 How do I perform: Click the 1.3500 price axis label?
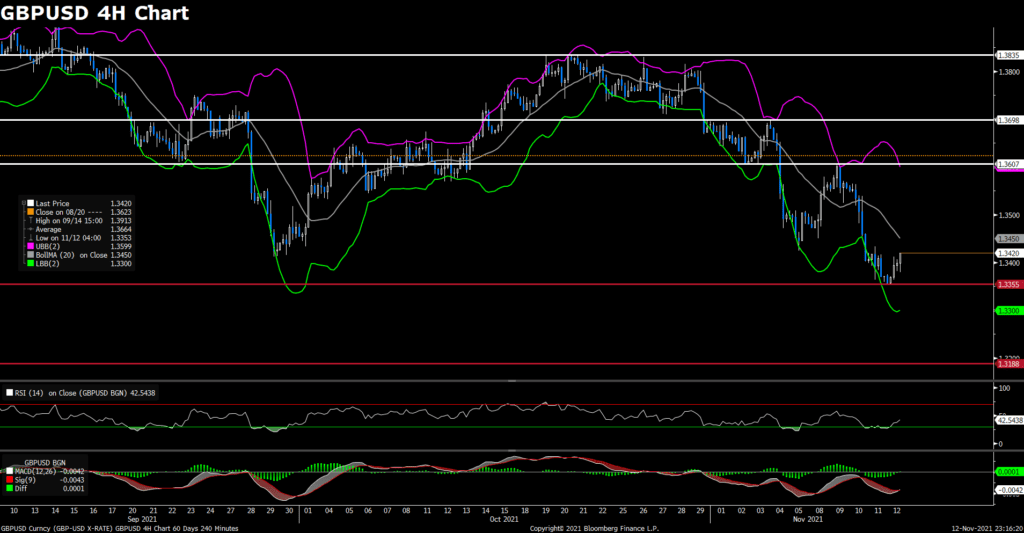coord(1010,215)
